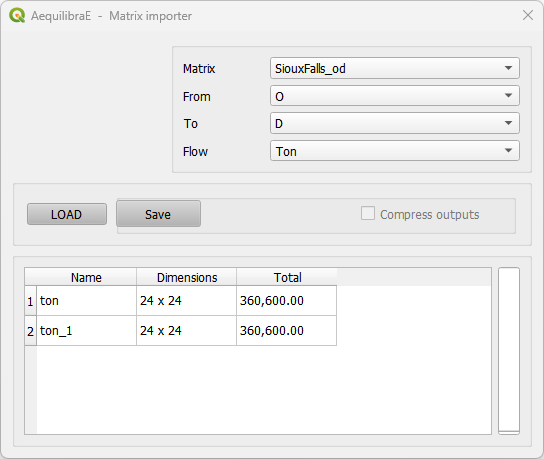Toggle the Compress outputs checkbox
Screen dimensions: 544x459
(368, 213)
